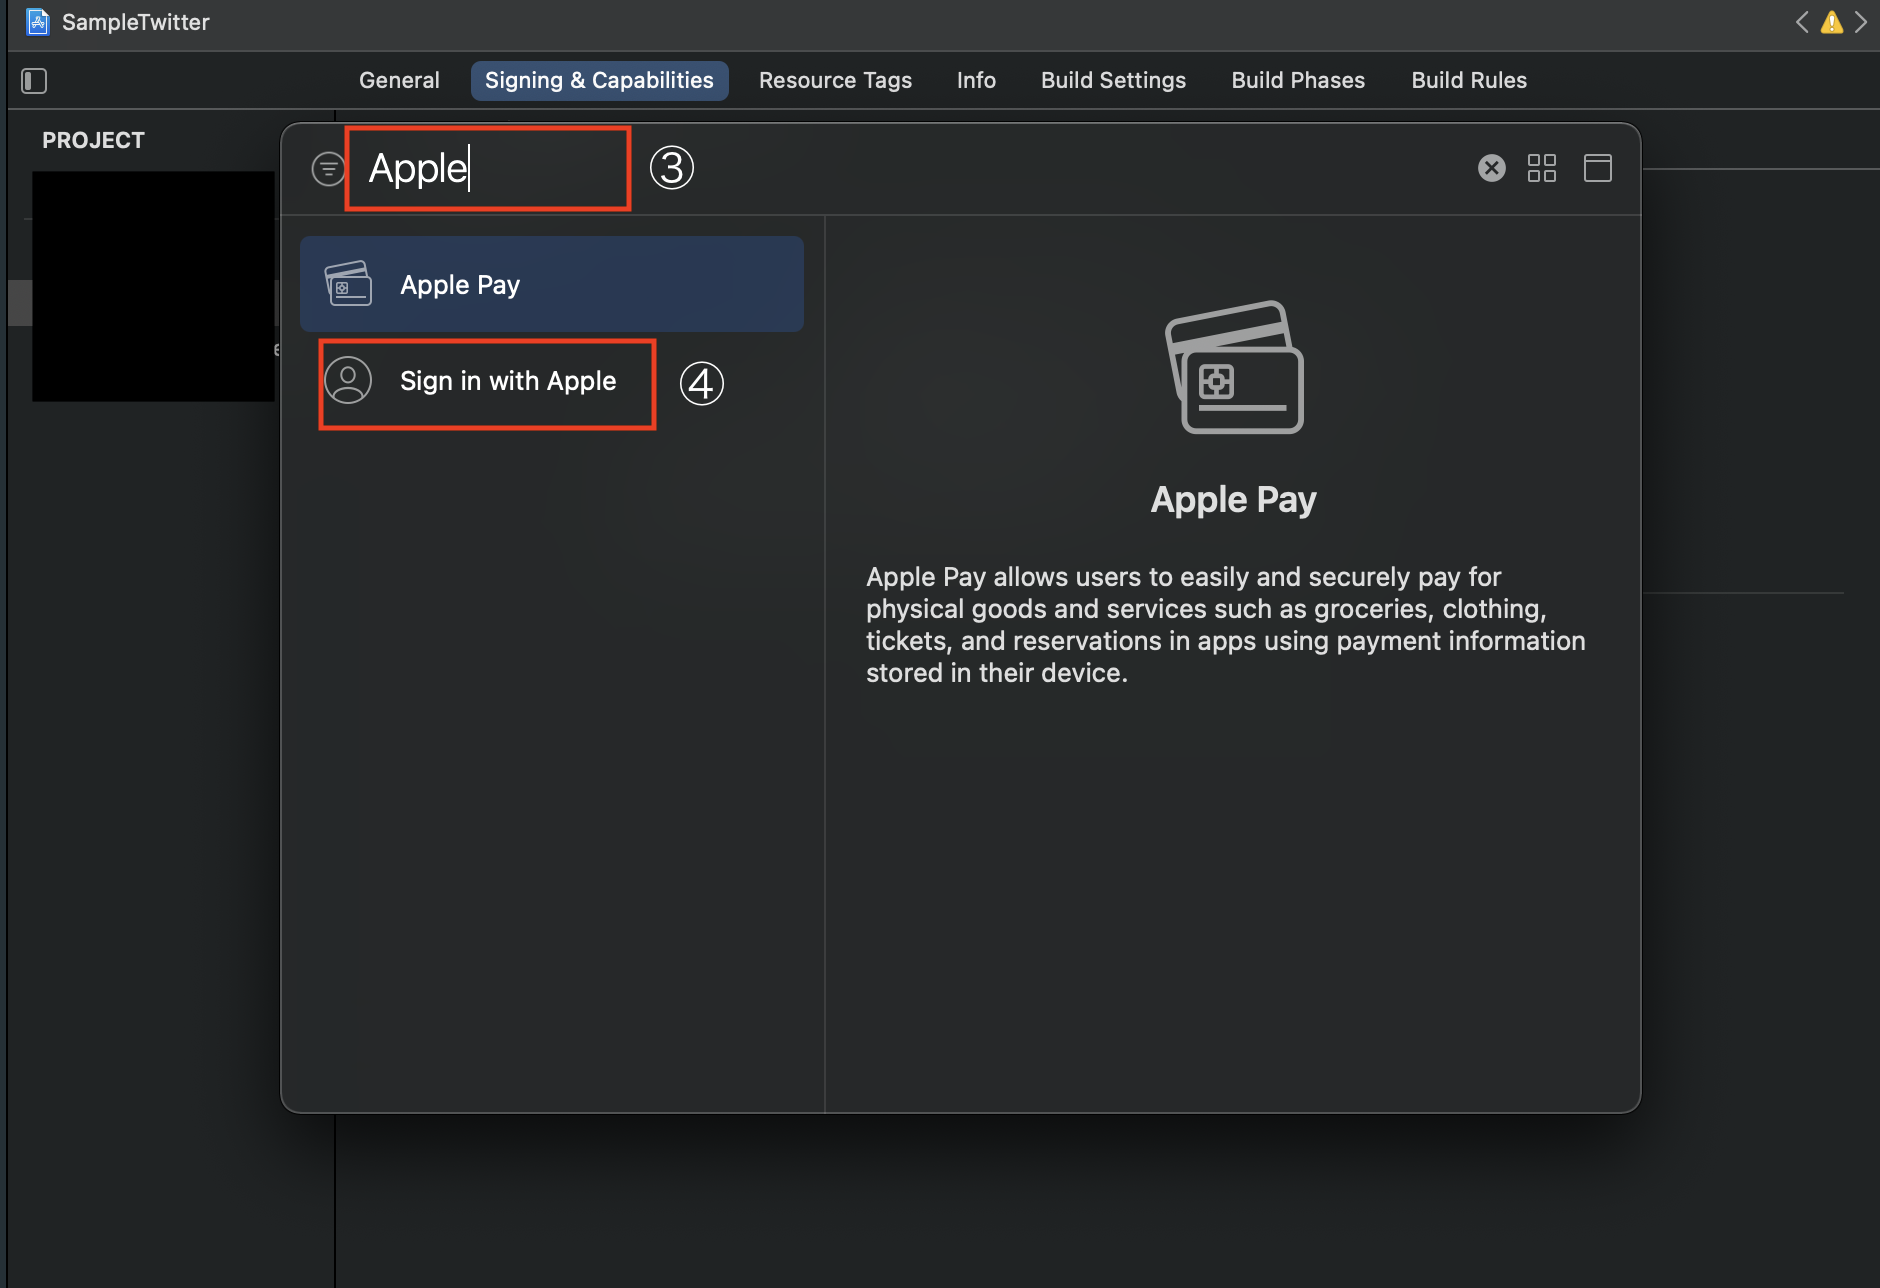Open the Resource Tags tab
Viewport: 1880px width, 1288px height.
(835, 80)
